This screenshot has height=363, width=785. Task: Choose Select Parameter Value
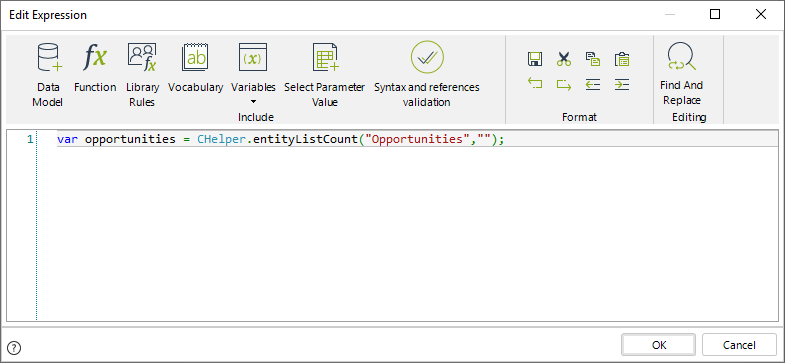click(324, 75)
